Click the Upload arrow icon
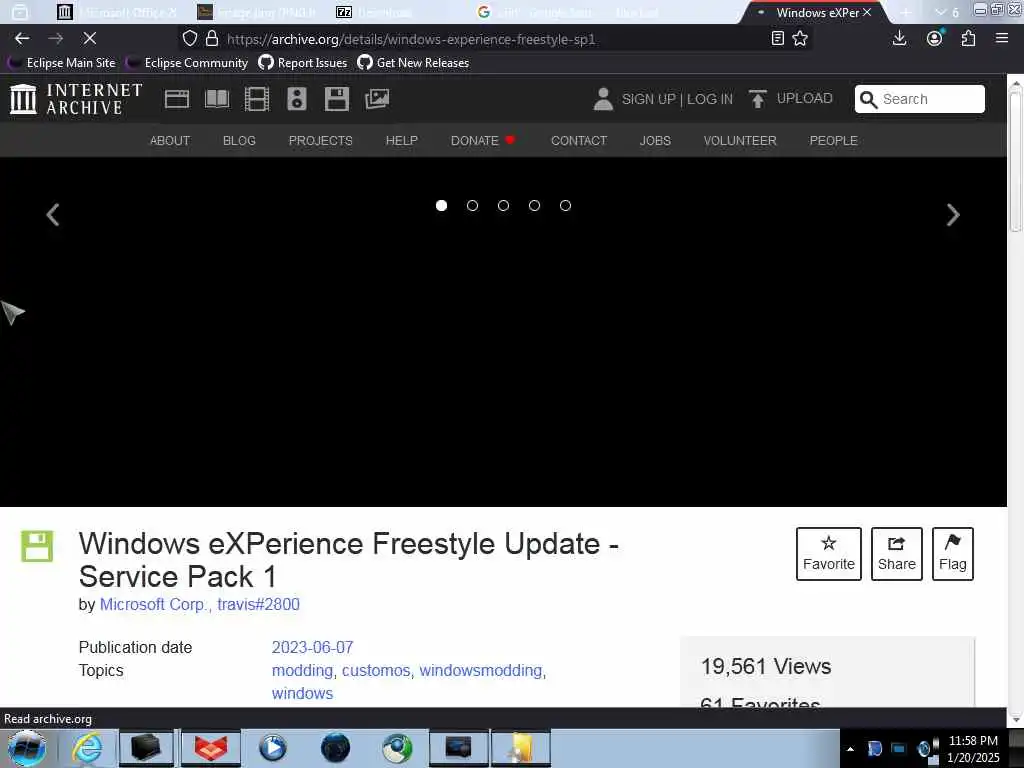 point(758,99)
